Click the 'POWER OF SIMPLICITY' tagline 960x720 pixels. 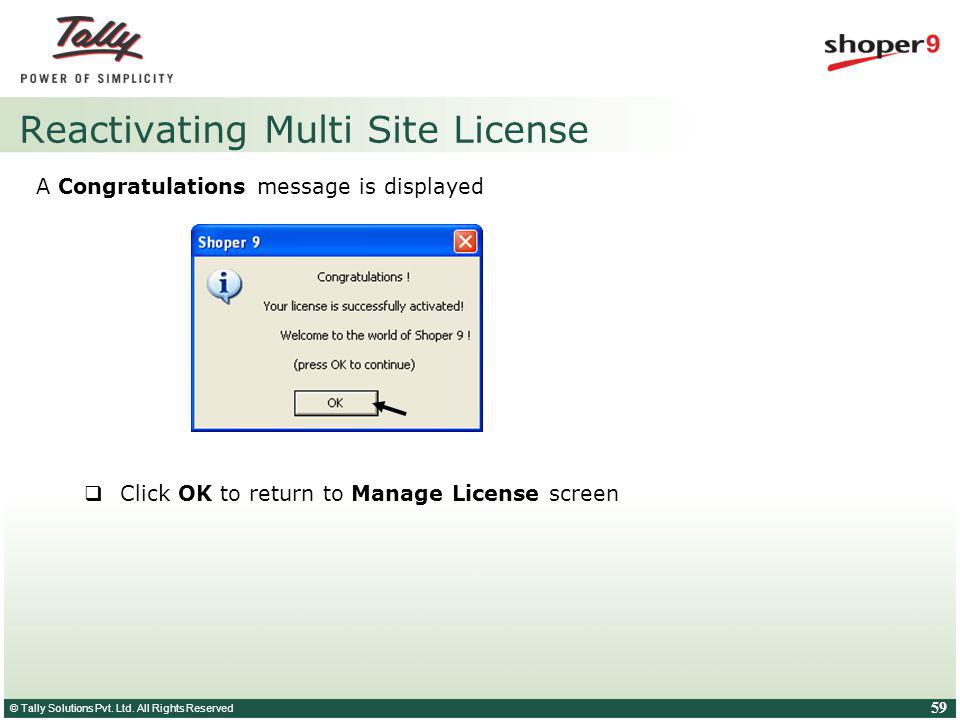click(x=97, y=78)
